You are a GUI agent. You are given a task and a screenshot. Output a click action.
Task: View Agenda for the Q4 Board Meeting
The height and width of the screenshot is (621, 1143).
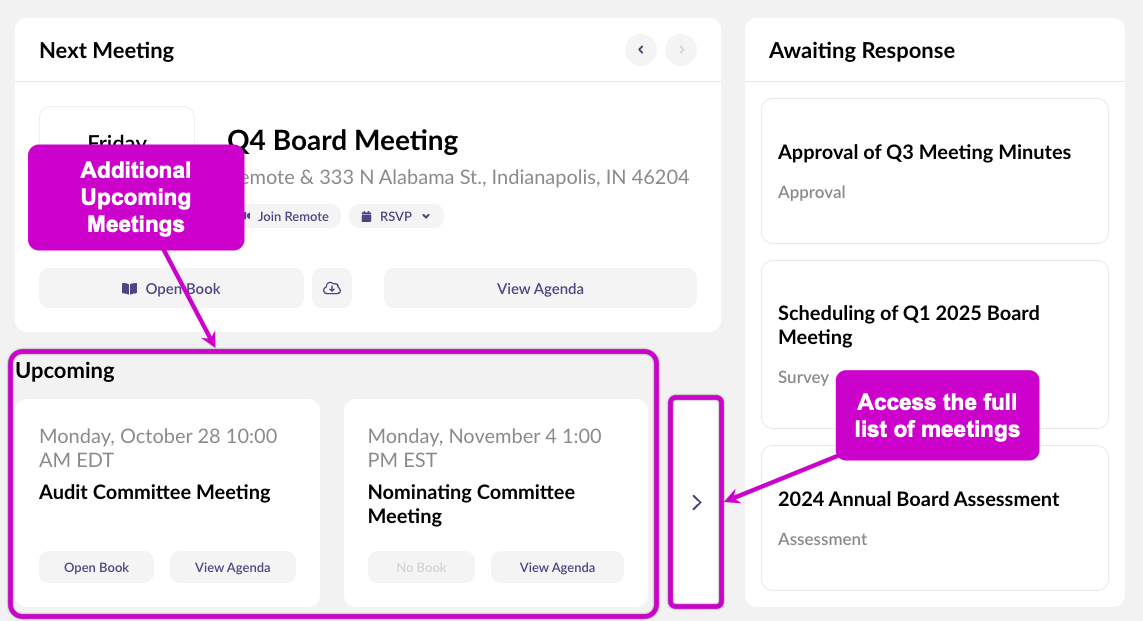tap(540, 288)
